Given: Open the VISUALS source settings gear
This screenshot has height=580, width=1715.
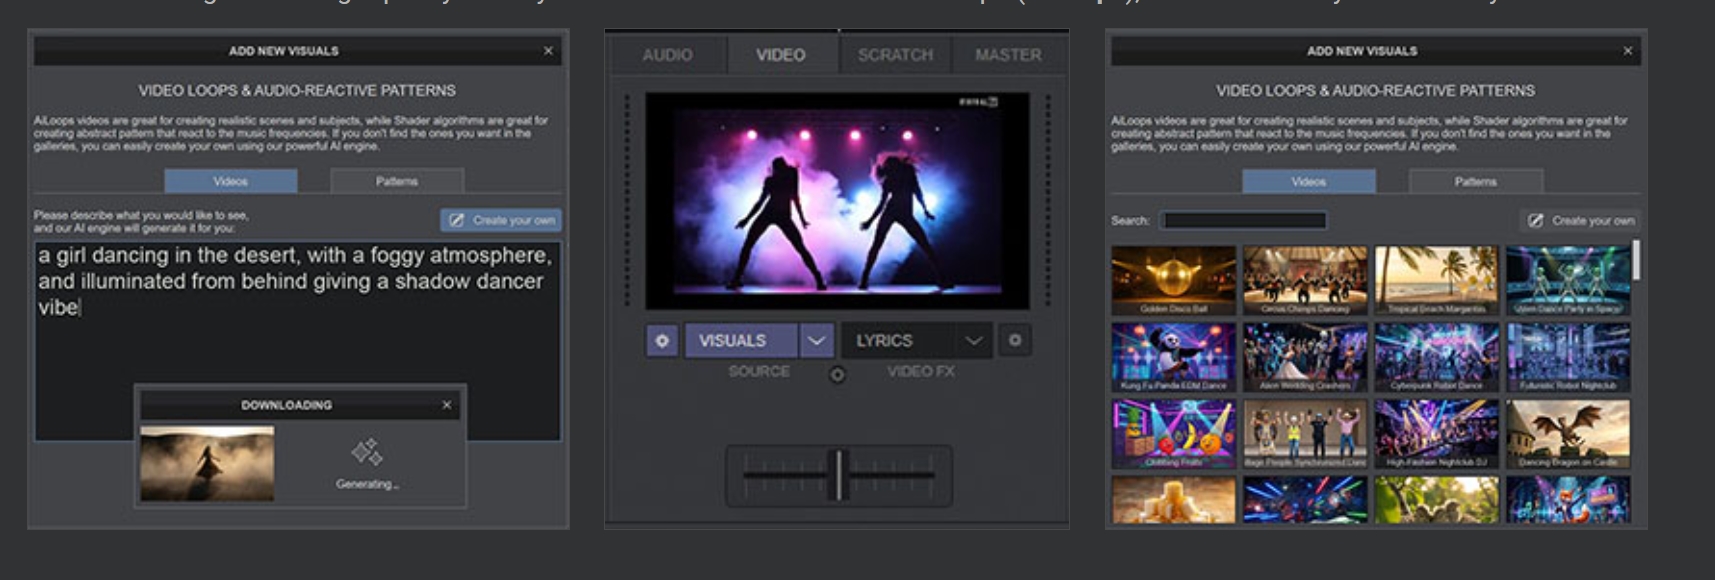Looking at the screenshot, I should point(661,341).
